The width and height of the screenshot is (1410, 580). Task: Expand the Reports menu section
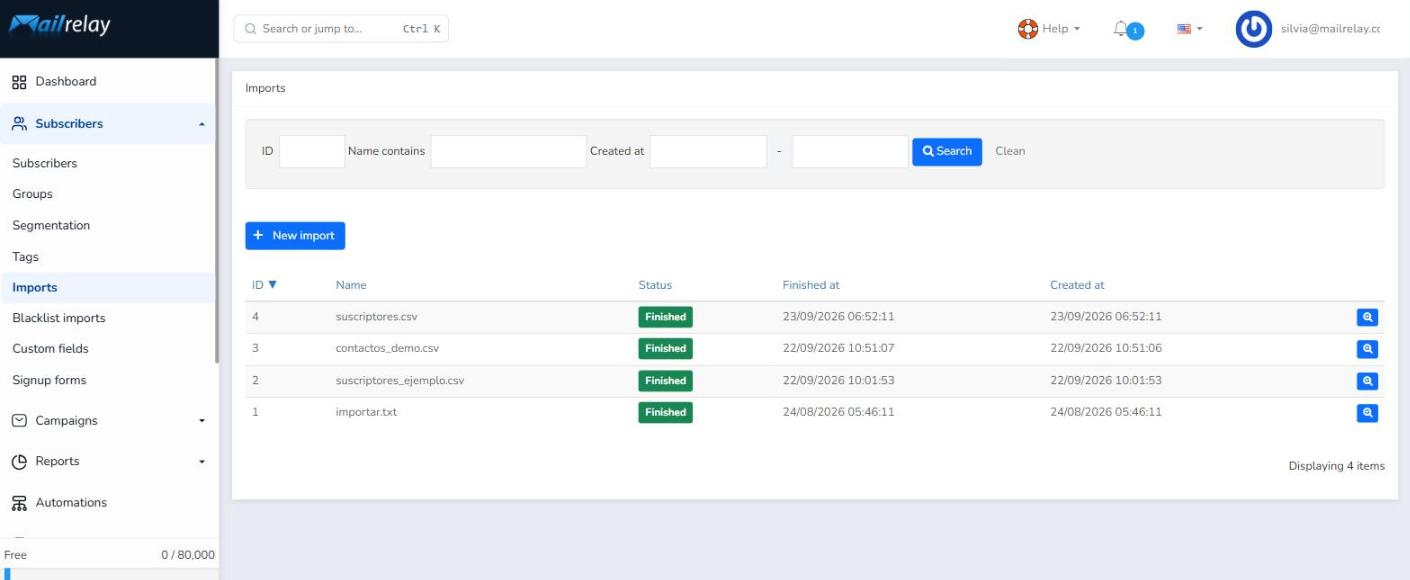point(202,463)
